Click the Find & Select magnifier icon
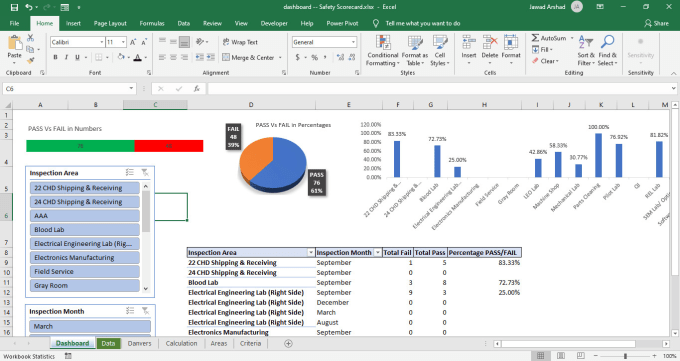The height and width of the screenshot is (361, 680). (x=607, y=43)
